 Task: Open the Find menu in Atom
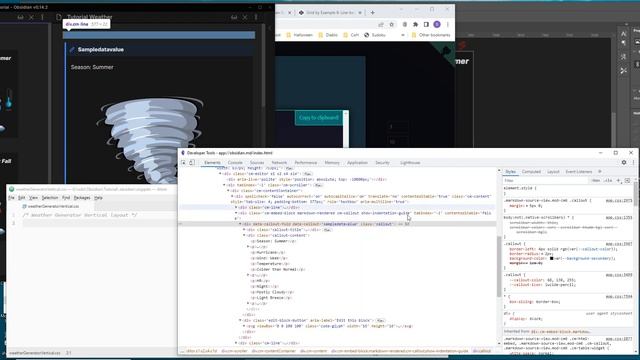[66, 198]
